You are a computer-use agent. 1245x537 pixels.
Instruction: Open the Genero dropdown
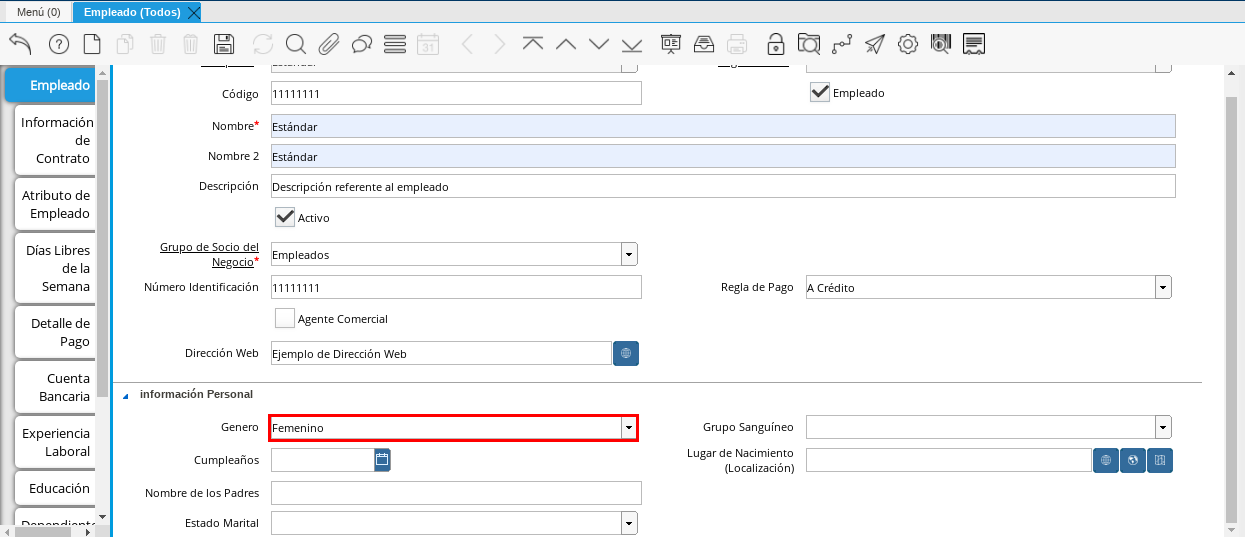click(x=628, y=428)
